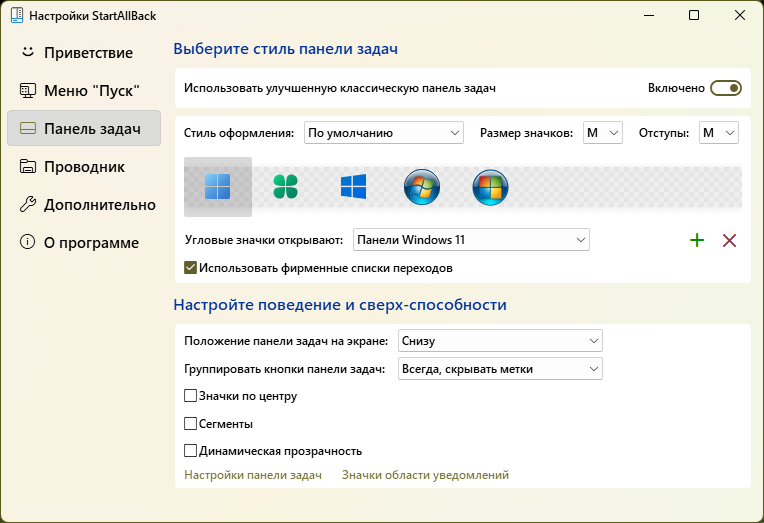Expand Группировать кнопки панели задач dropdown

500,369
